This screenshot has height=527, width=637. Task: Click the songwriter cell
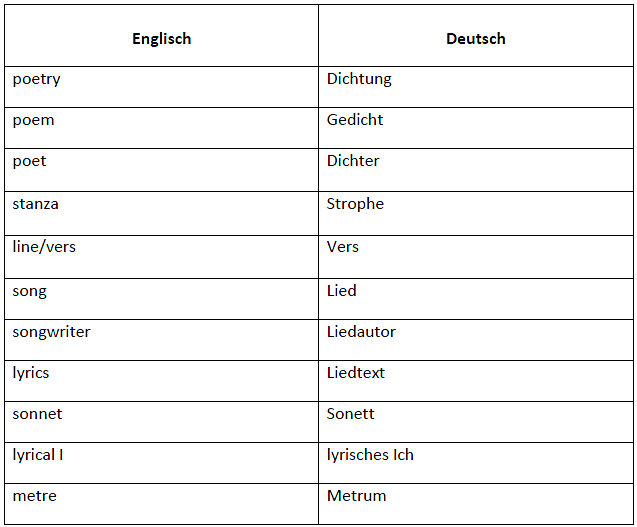click(x=161, y=340)
